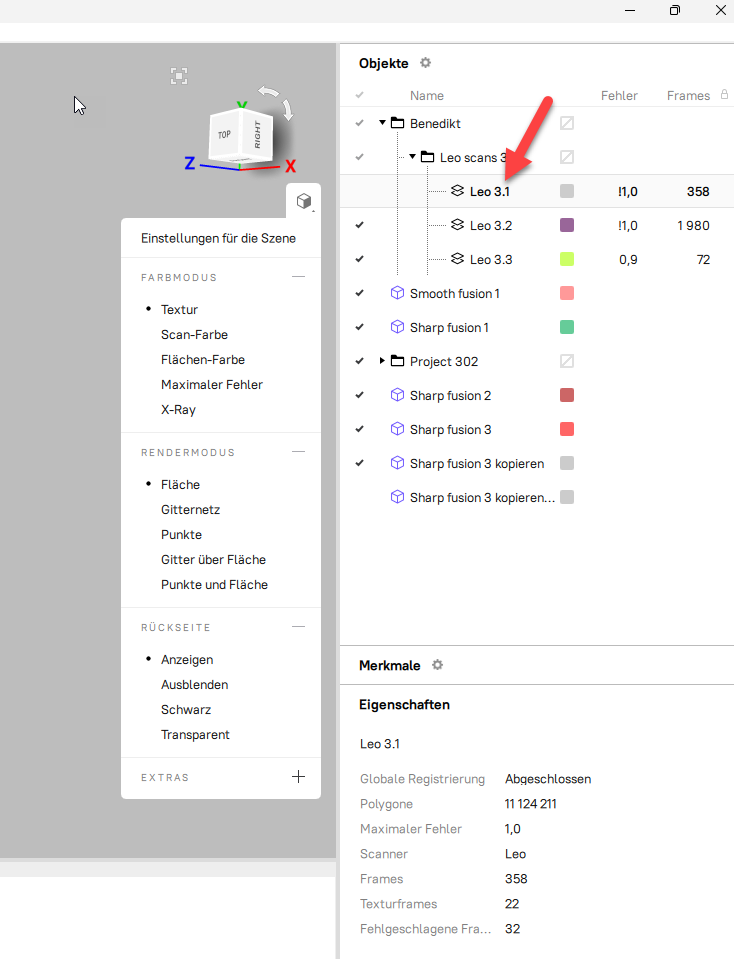Expand the EXTRAS section with plus

point(298,777)
